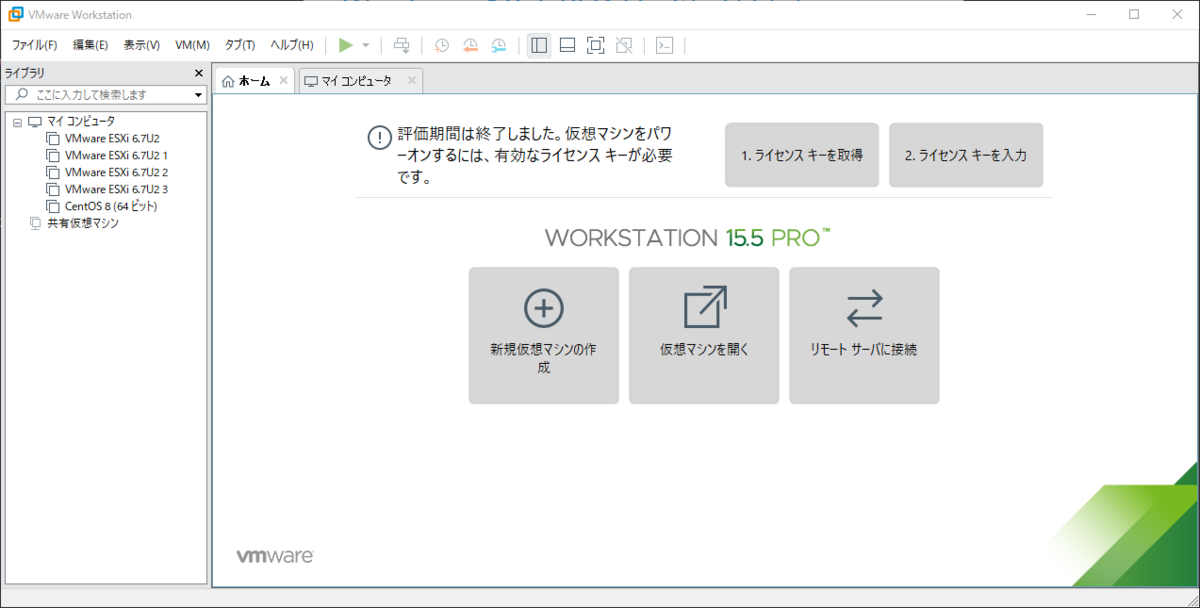Screen dimensions: 1200x608
Task: Select VMware ESXi 6.7U2 3 VM
Action: point(116,189)
